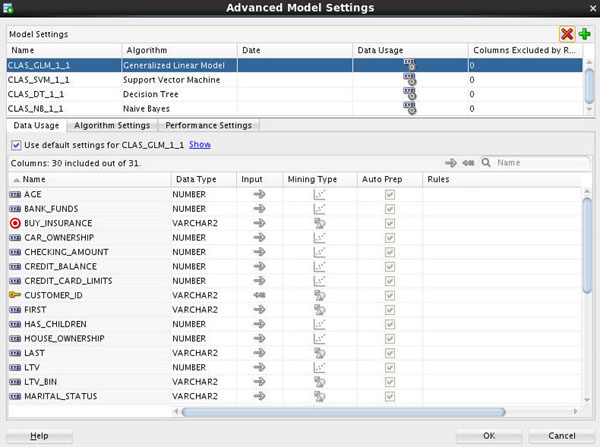The width and height of the screenshot is (600, 447).
Task: Toggle Auto Prep checkbox for AGE
Action: click(390, 195)
